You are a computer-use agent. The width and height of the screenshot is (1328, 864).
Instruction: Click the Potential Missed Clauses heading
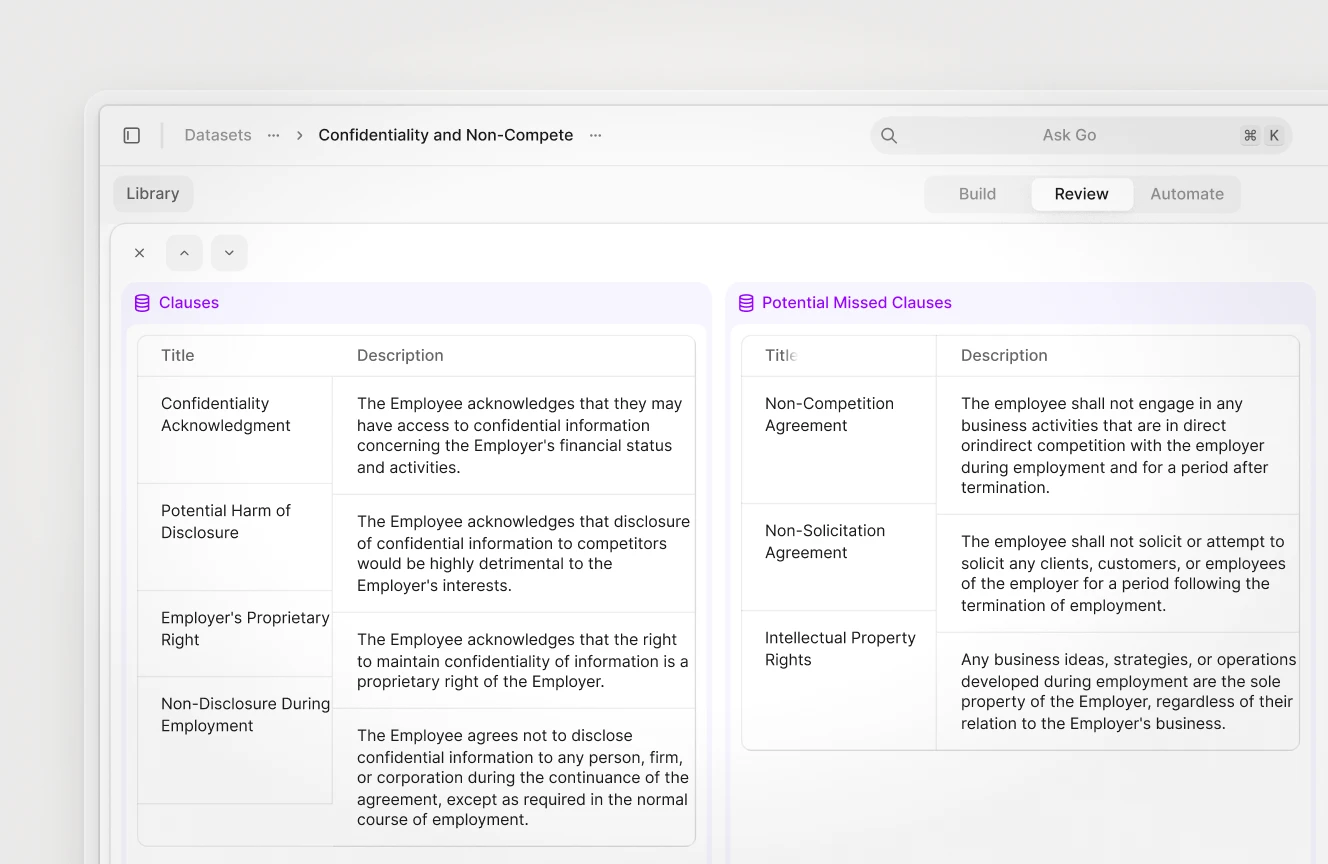pos(857,303)
